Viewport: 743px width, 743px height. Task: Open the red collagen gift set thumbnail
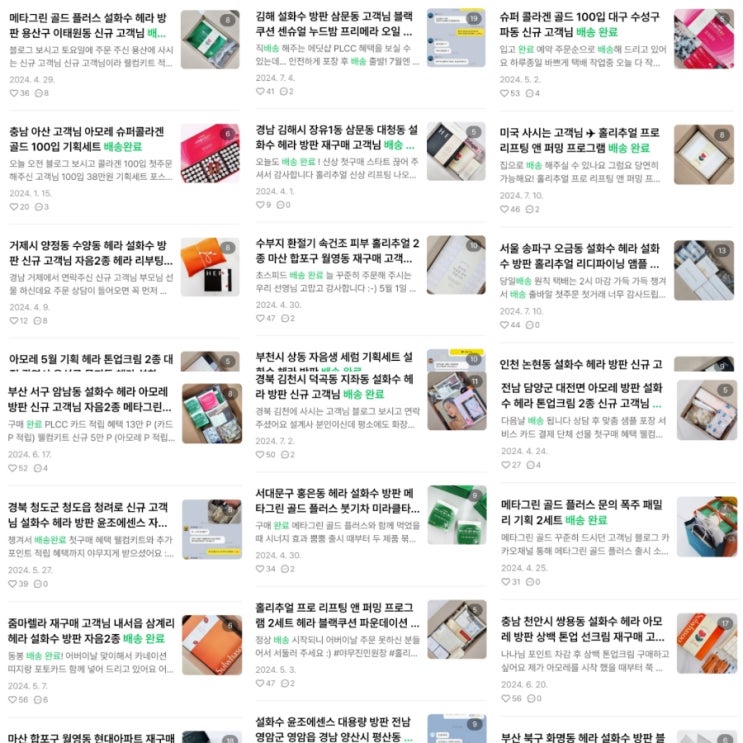pos(210,153)
